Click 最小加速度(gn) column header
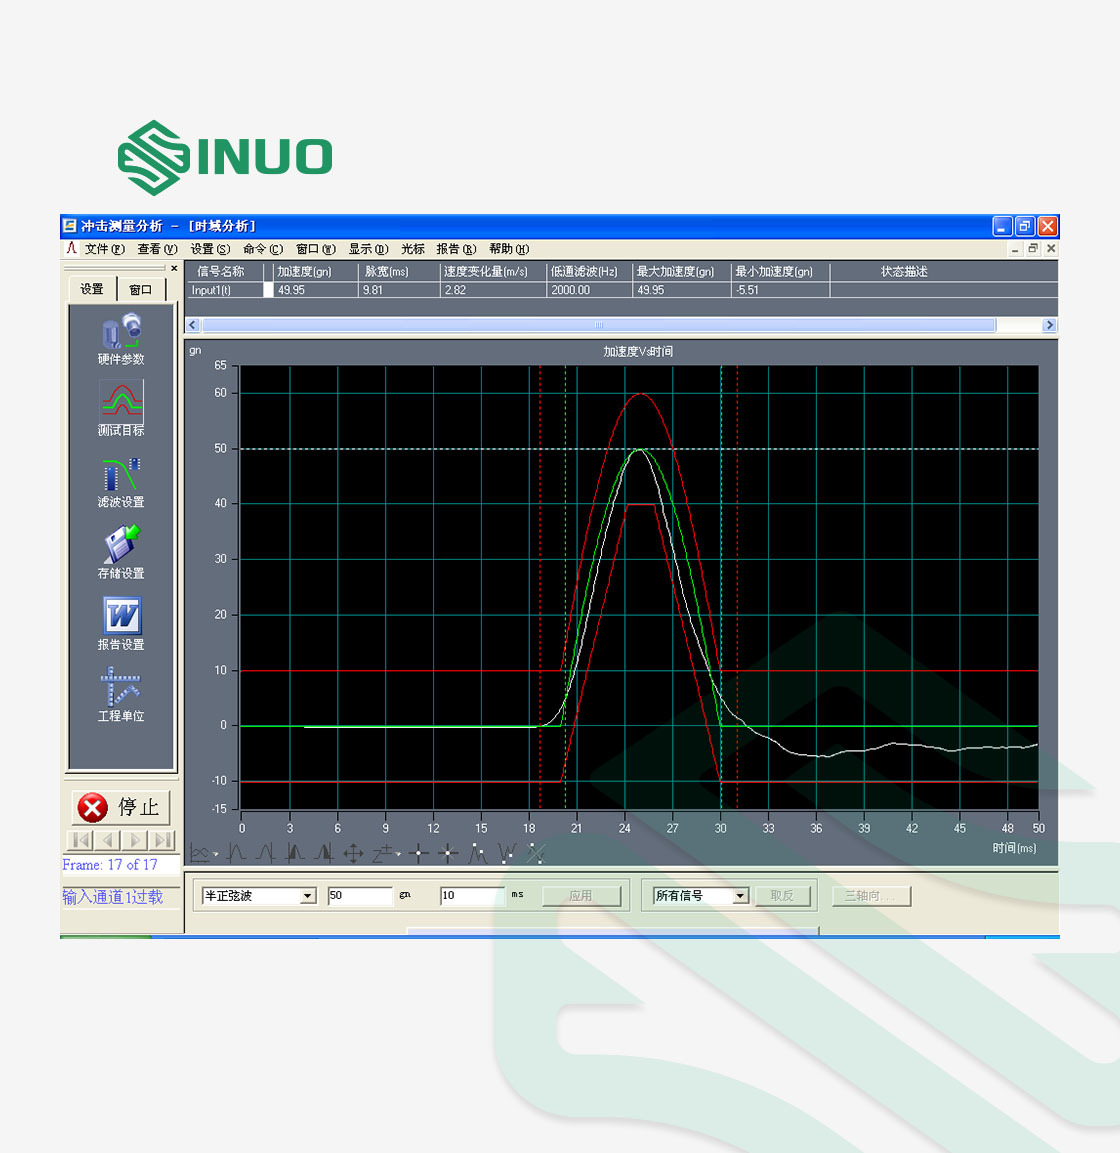The image size is (1120, 1153). point(781,272)
